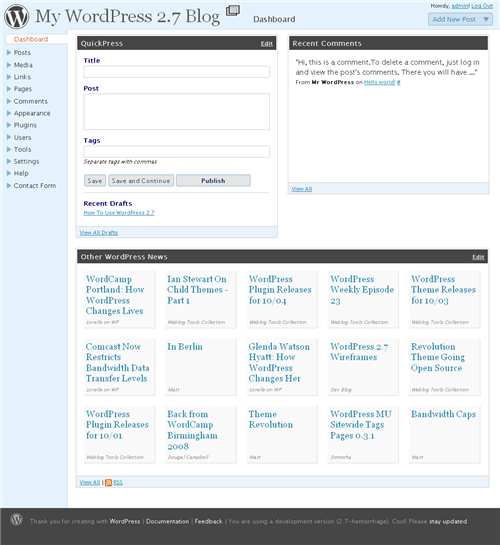The width and height of the screenshot is (500, 545).
Task: Open draft How To Use WordPress 2.7
Action: (x=119, y=213)
